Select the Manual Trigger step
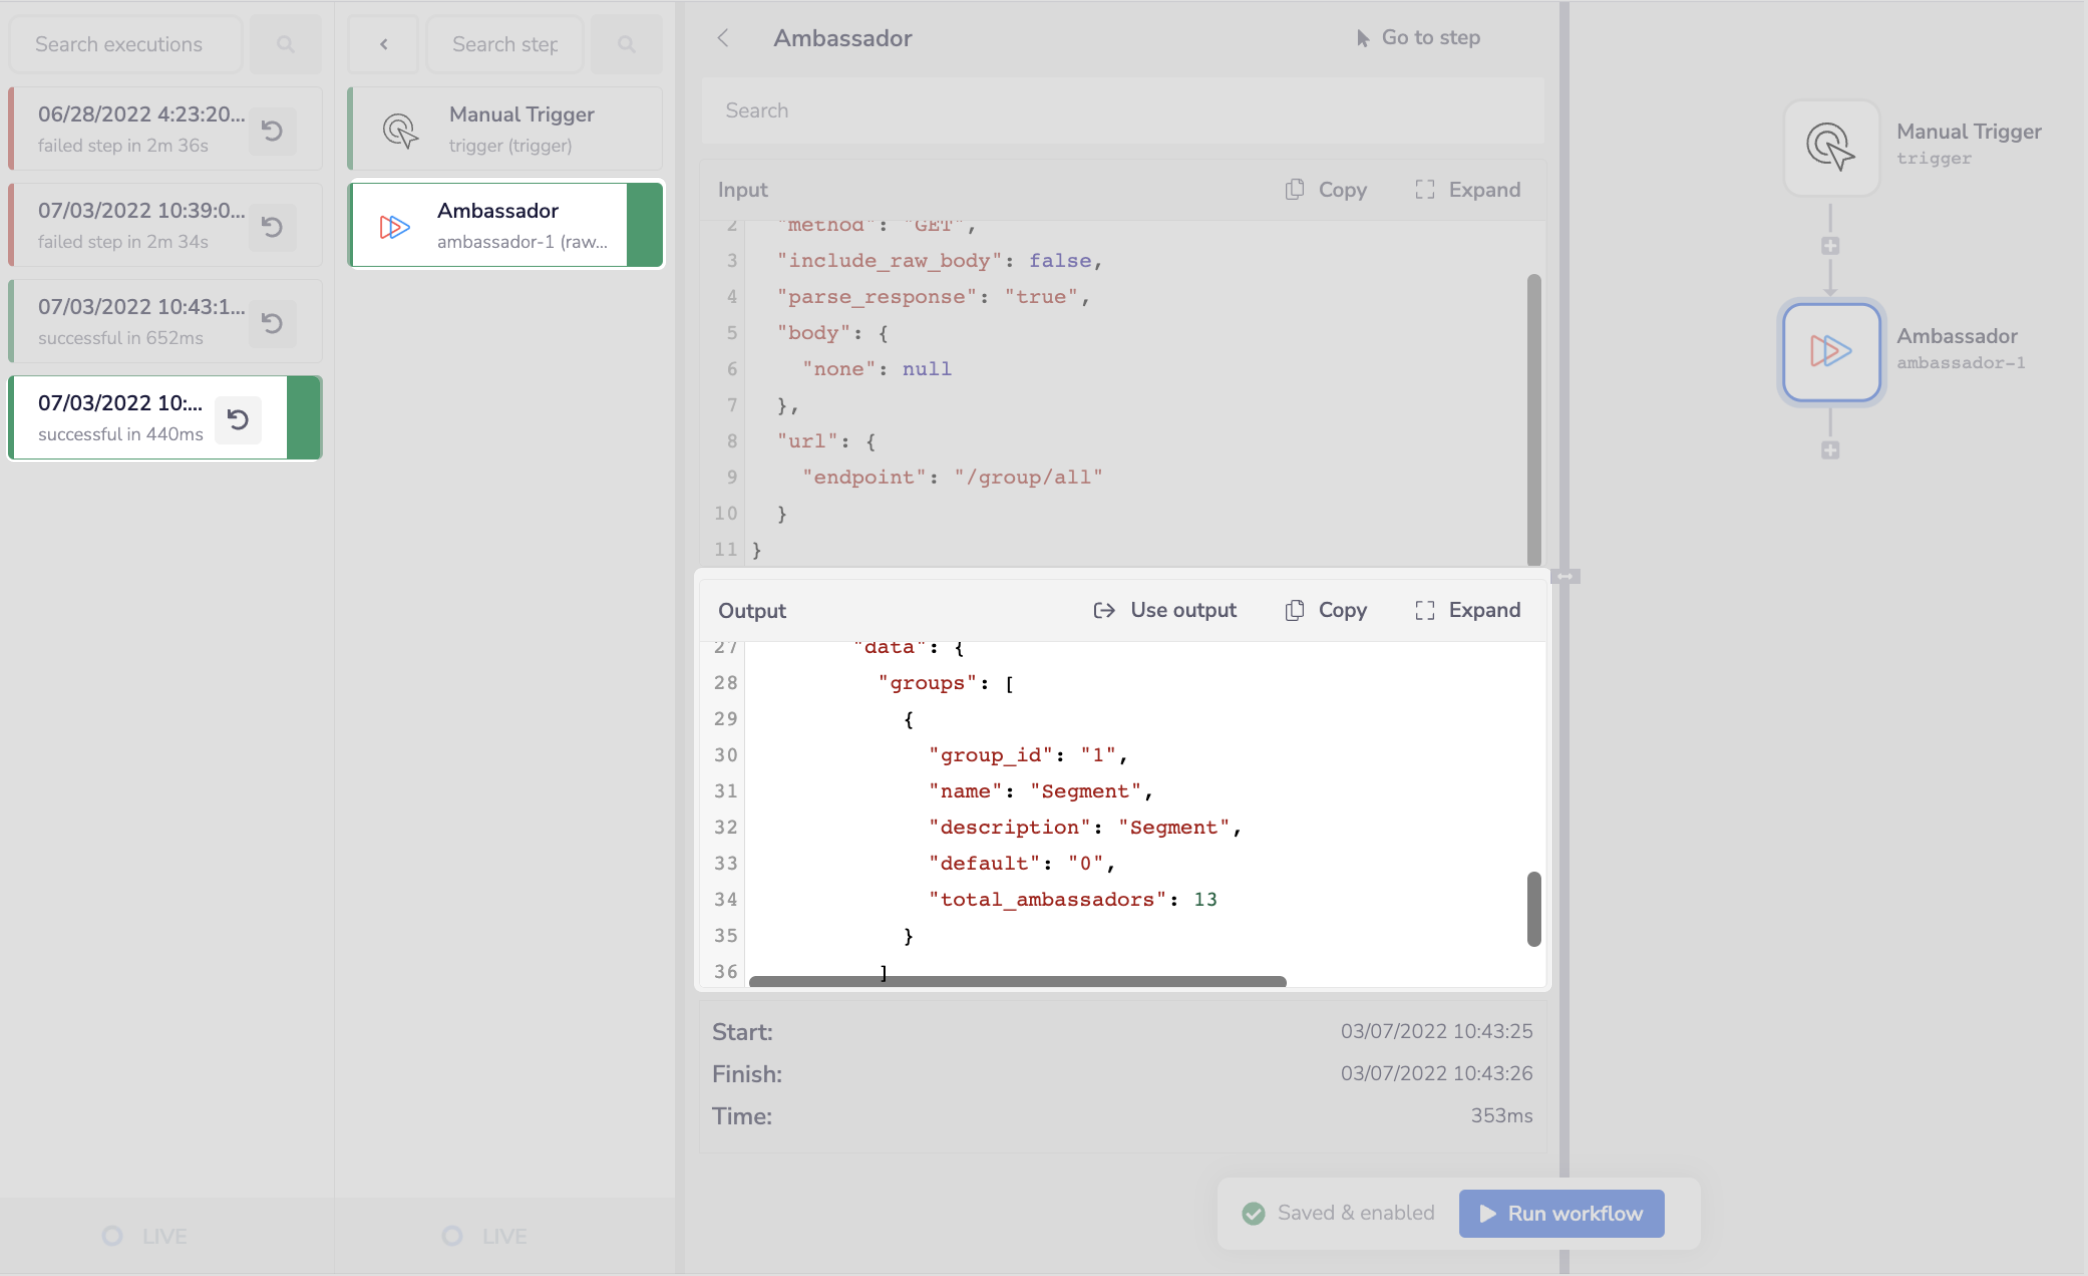This screenshot has width=2088, height=1276. coord(505,129)
